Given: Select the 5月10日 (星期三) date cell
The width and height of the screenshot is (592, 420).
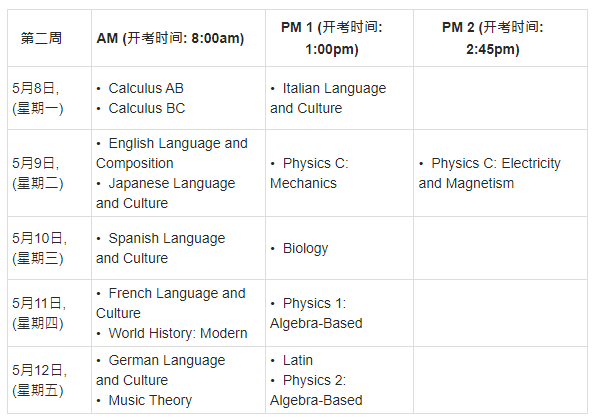Looking at the screenshot, I should pyautogui.click(x=39, y=248).
